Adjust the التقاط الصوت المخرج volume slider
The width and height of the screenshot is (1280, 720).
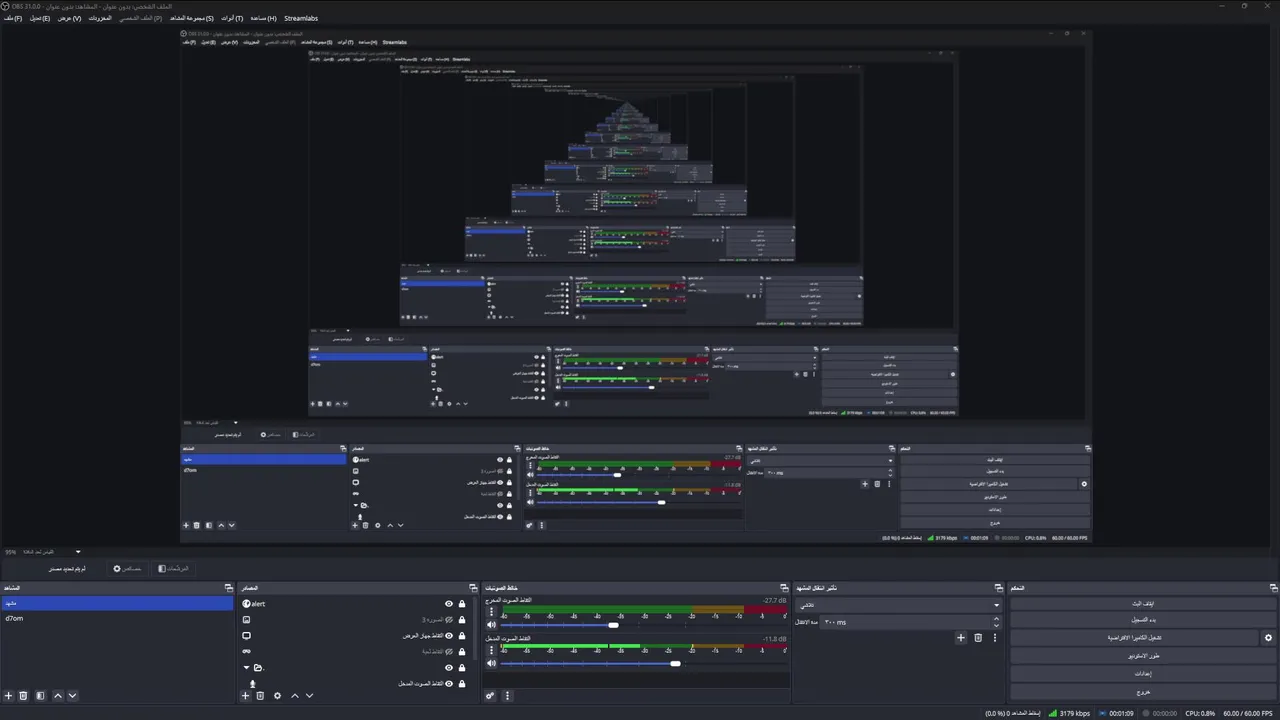tap(614, 625)
